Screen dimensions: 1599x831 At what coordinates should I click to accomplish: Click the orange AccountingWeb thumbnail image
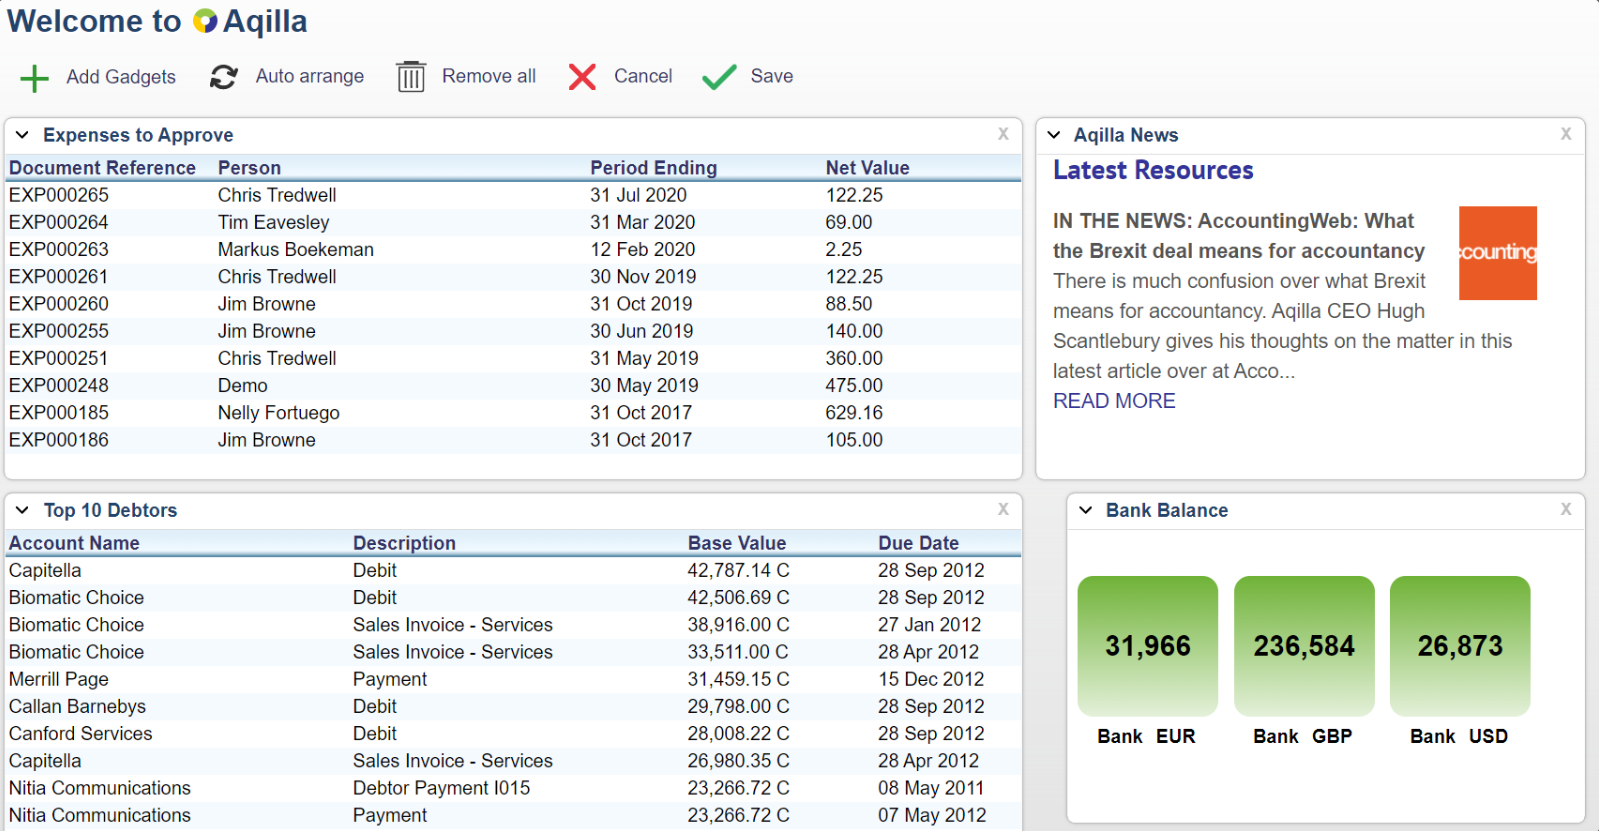1497,253
